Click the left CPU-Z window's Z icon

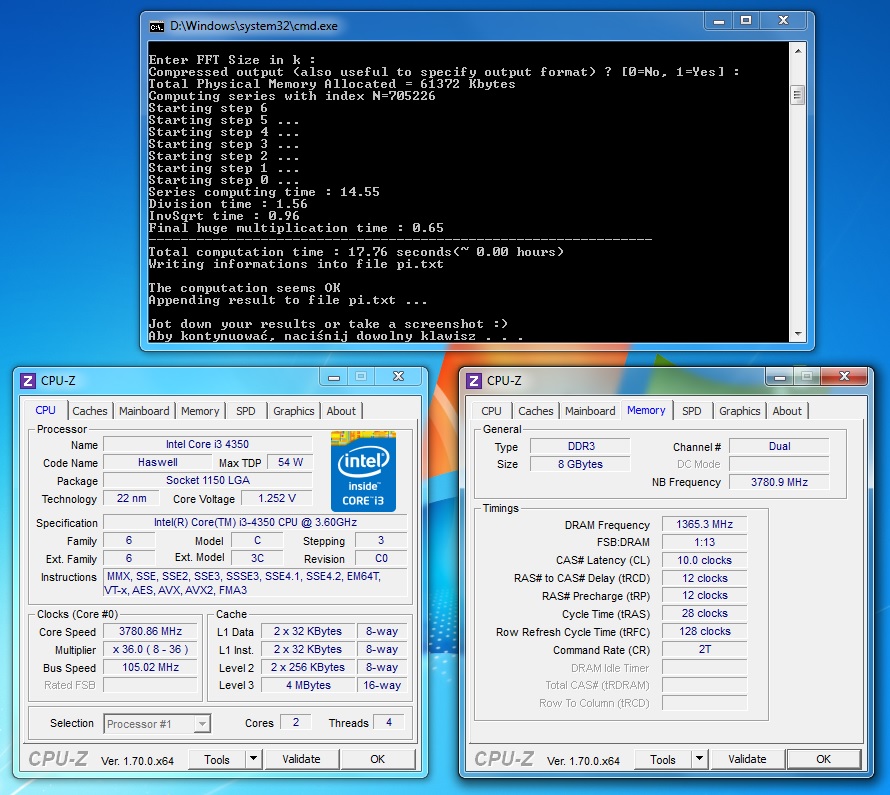[x=28, y=380]
